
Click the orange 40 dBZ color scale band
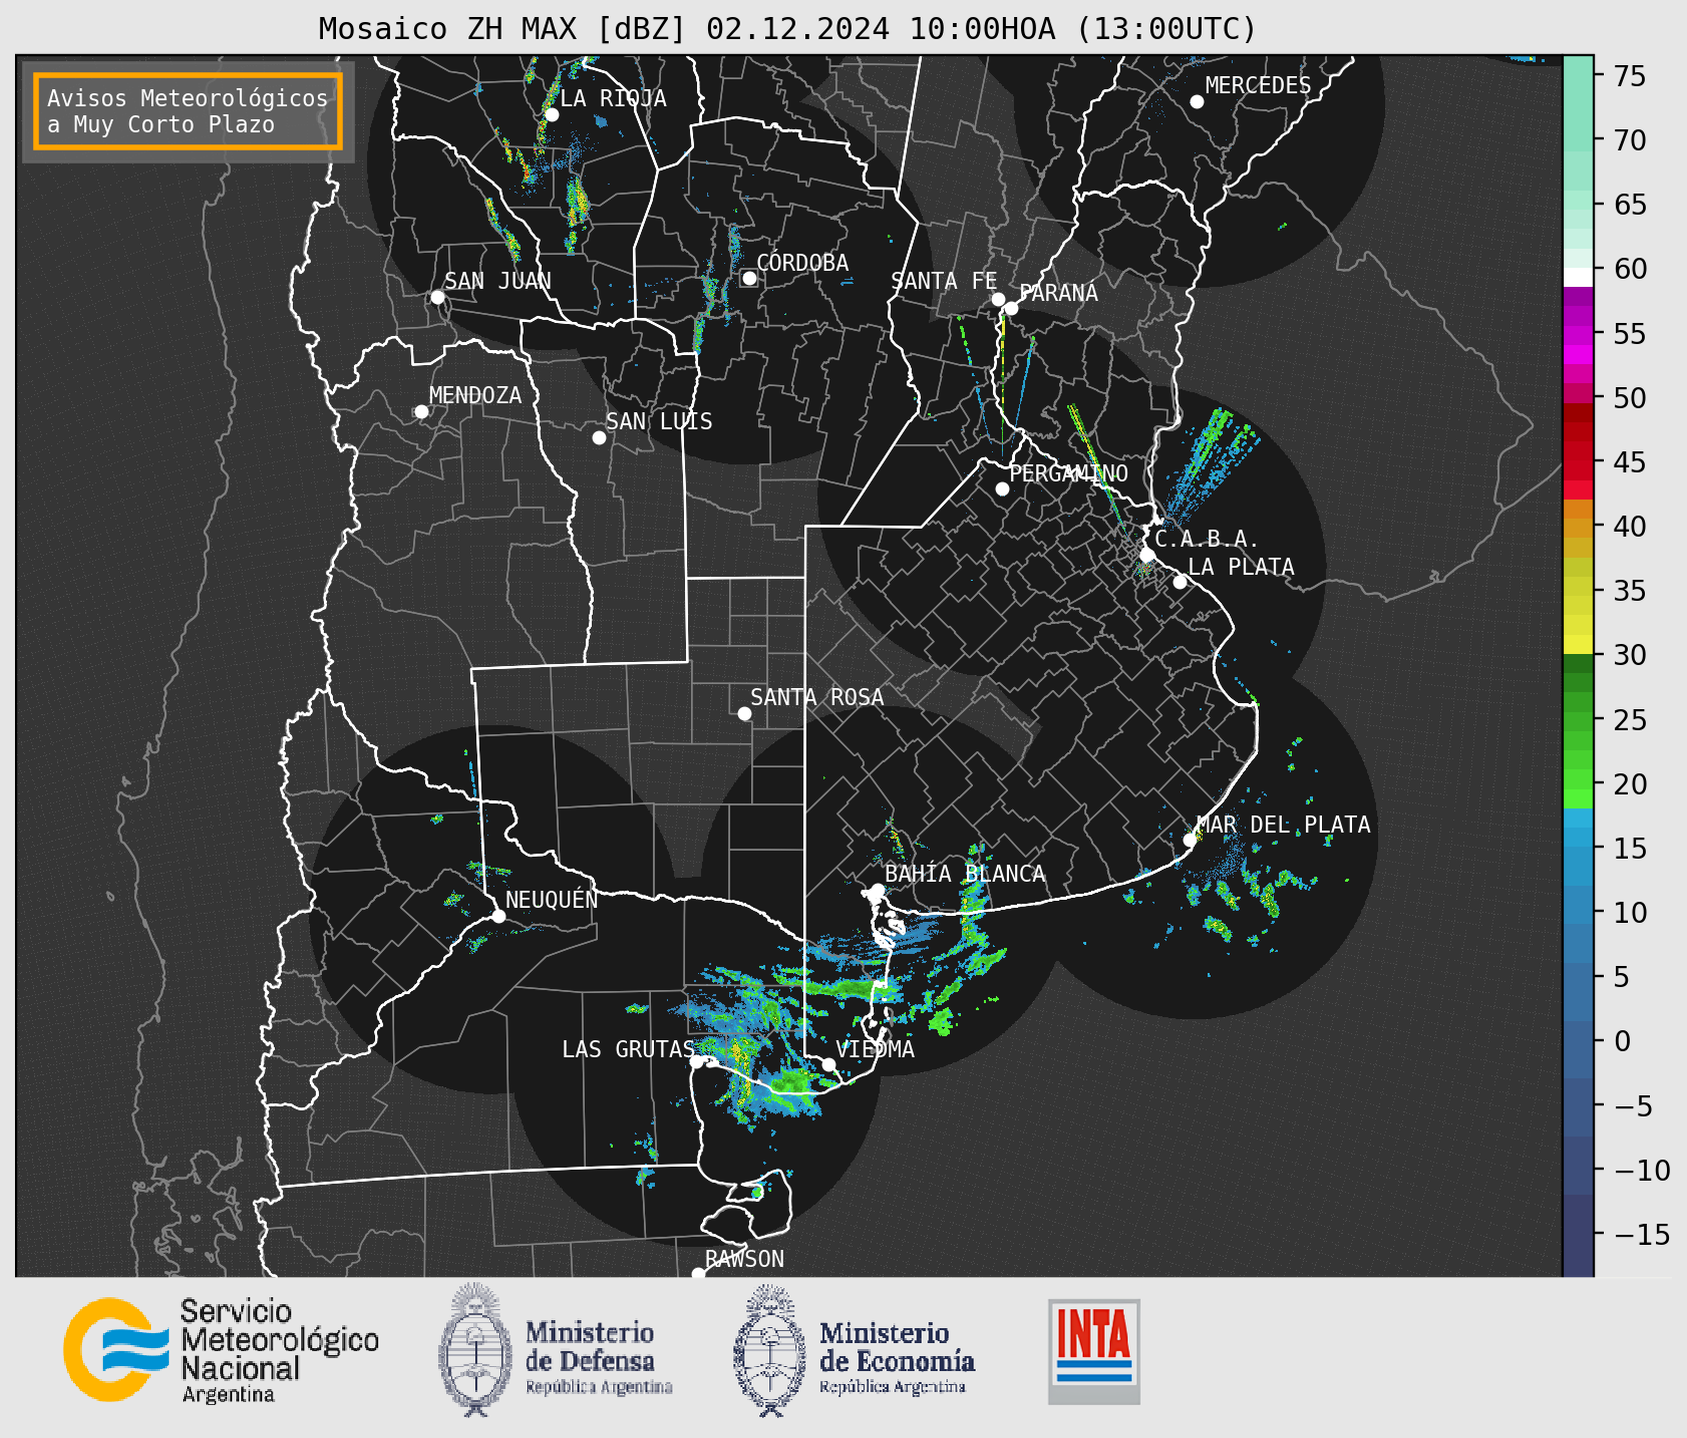1578,526
